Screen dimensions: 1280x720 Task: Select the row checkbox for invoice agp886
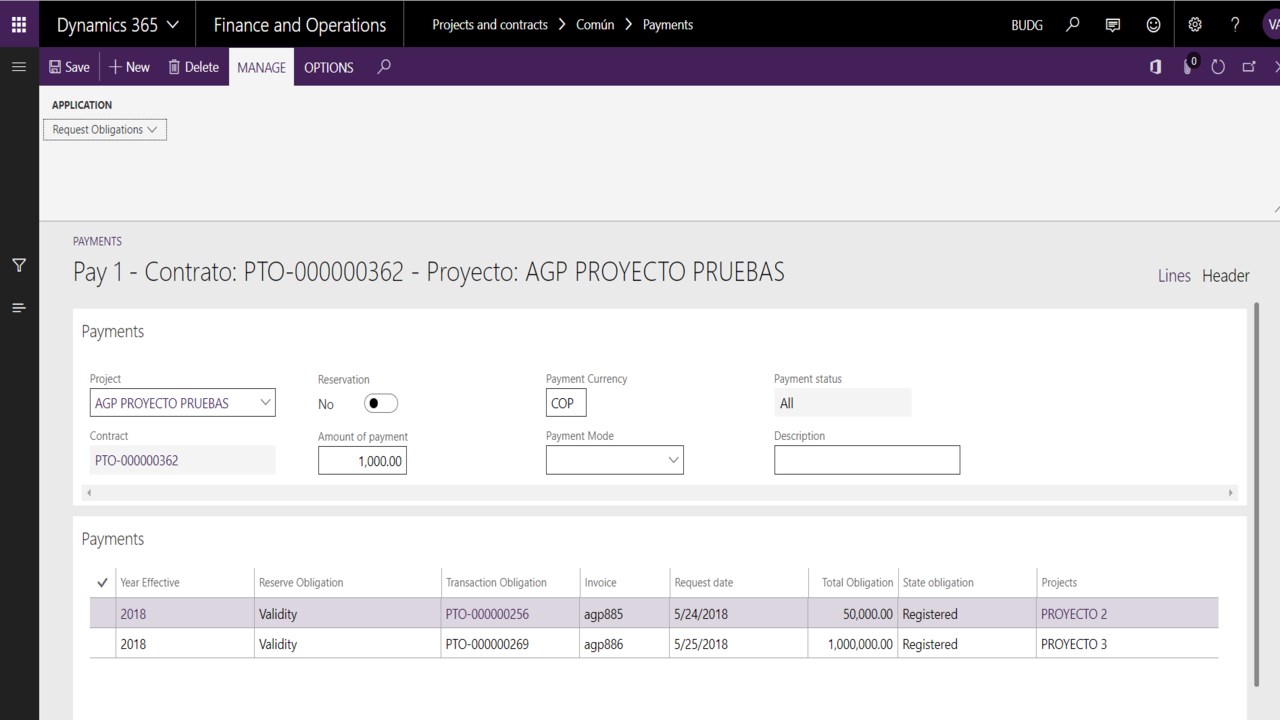click(102, 644)
